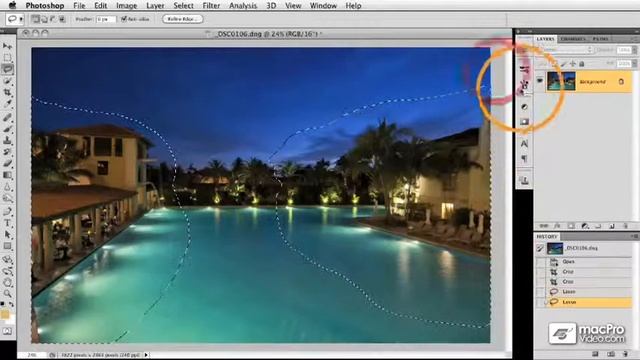Open the Masks panel from the dock
Screen dimensions: 640x360
[524, 122]
